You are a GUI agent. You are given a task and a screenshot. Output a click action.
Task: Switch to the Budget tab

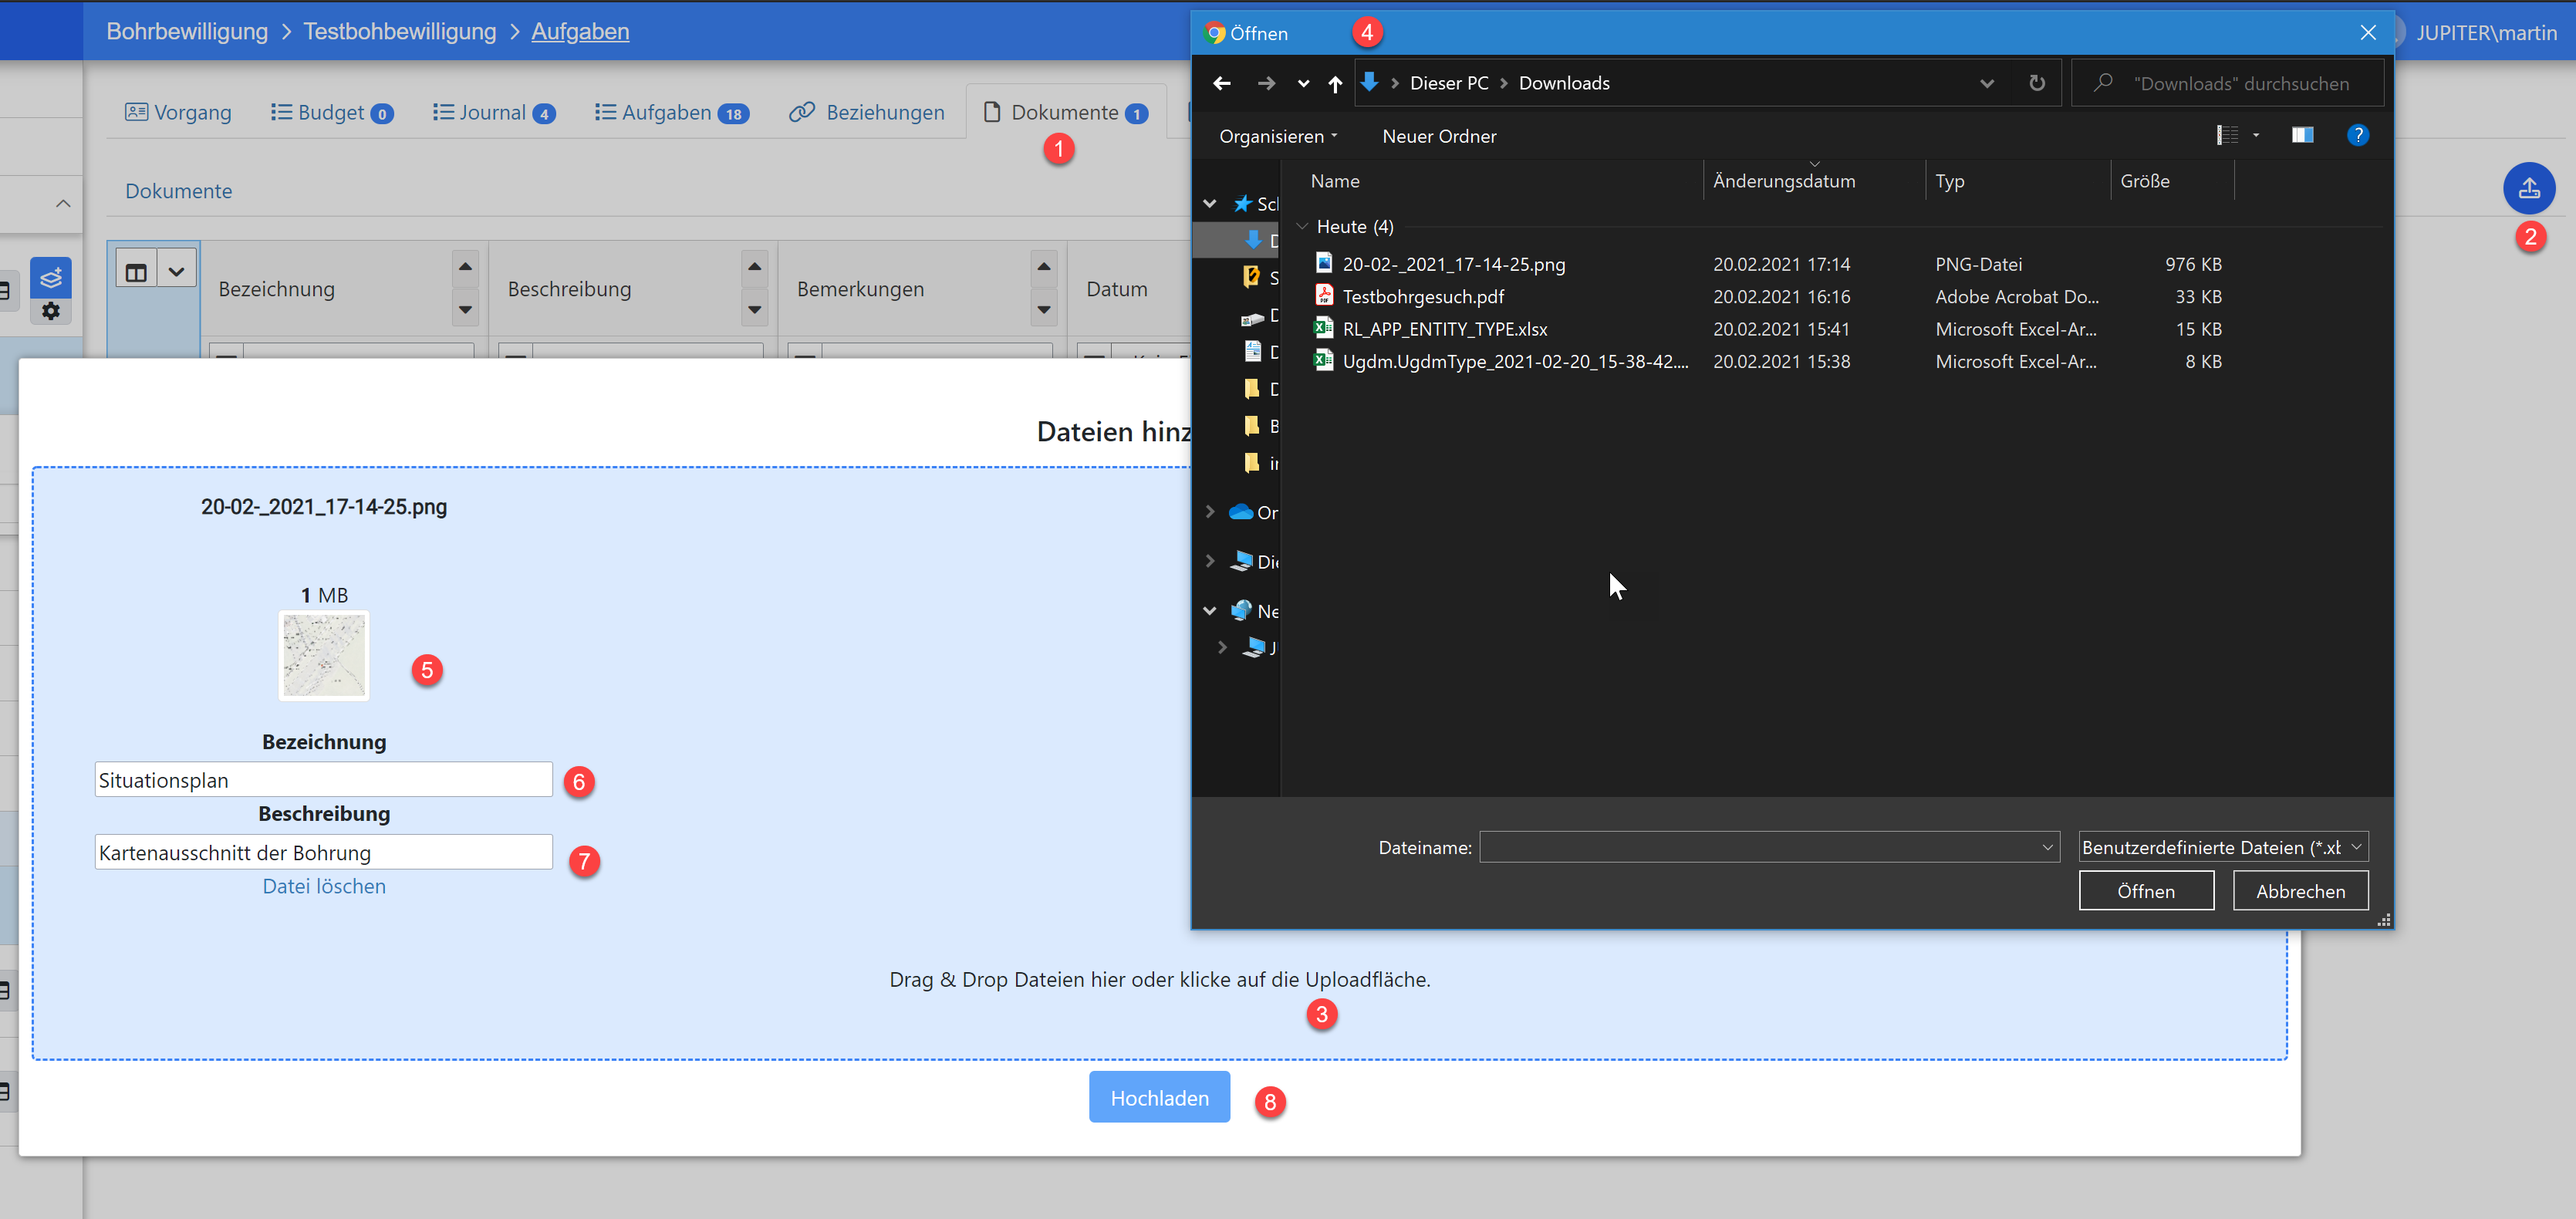(x=332, y=112)
